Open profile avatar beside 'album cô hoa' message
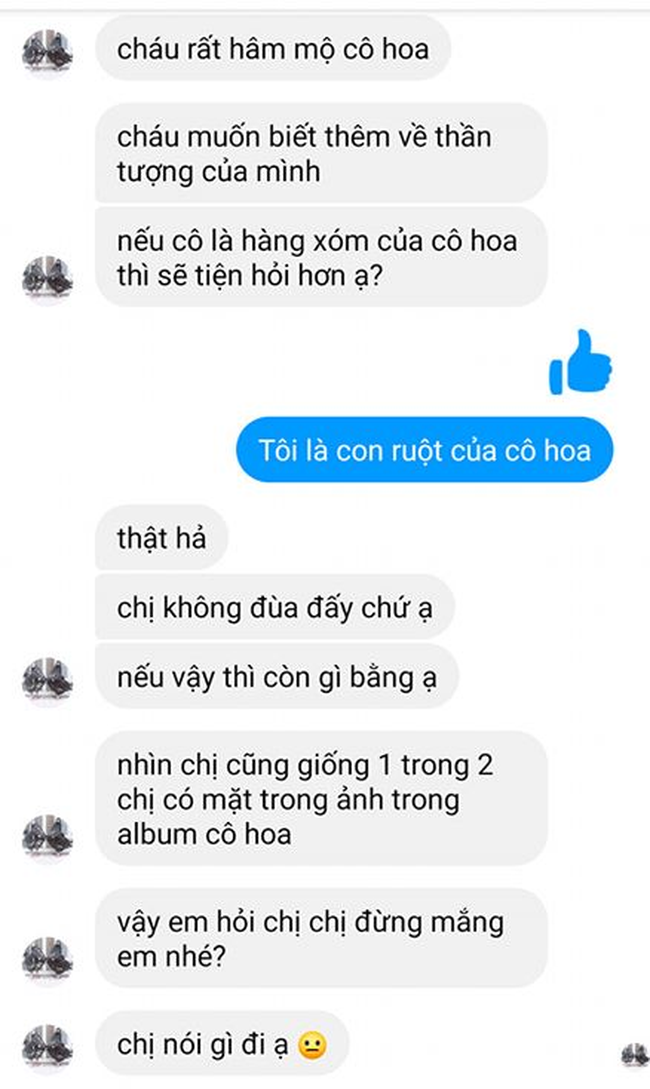Screen dimensions: 650x1089 pyautogui.click(x=47, y=838)
